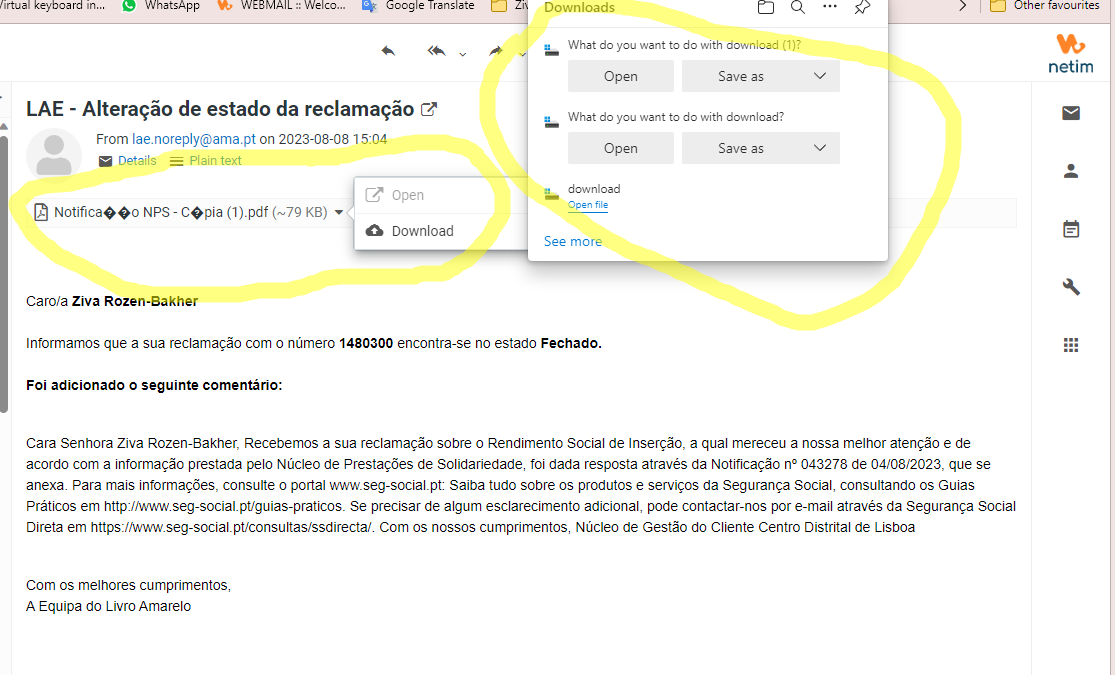The height and width of the screenshot is (675, 1115).
Task: Click the Reply all icon
Action: pyautogui.click(x=437, y=51)
